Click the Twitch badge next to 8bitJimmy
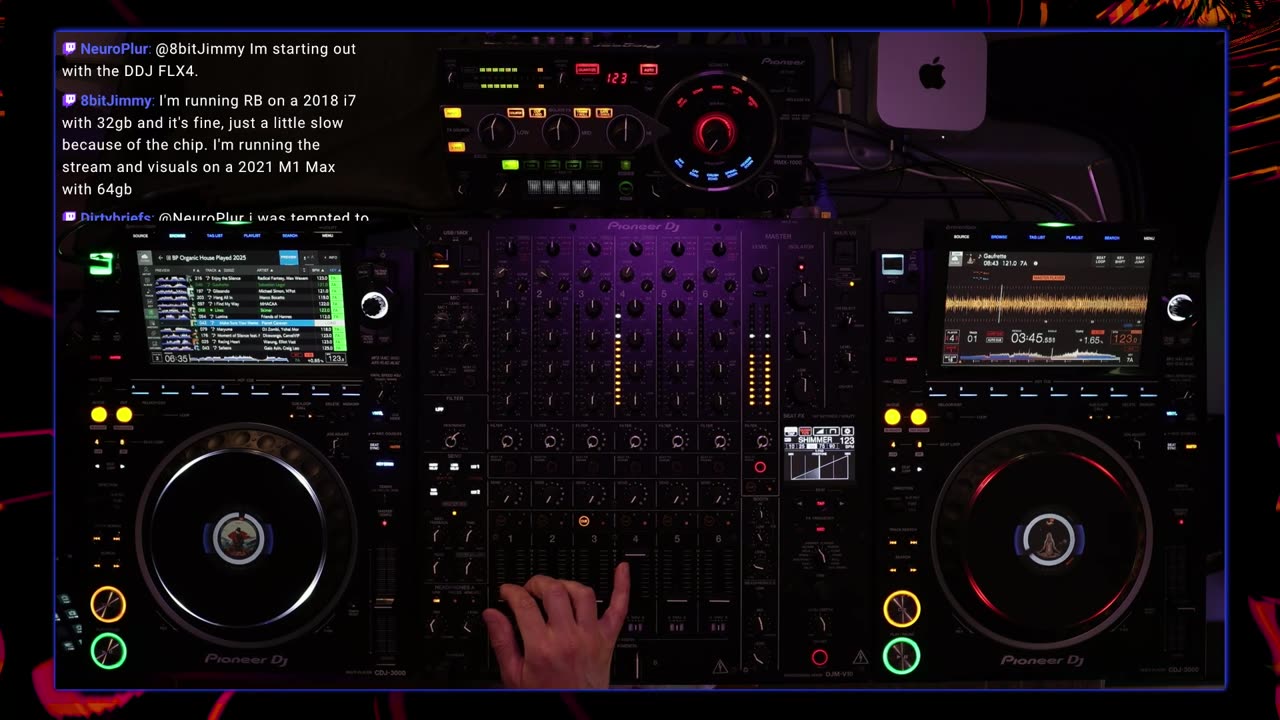 pyautogui.click(x=69, y=101)
